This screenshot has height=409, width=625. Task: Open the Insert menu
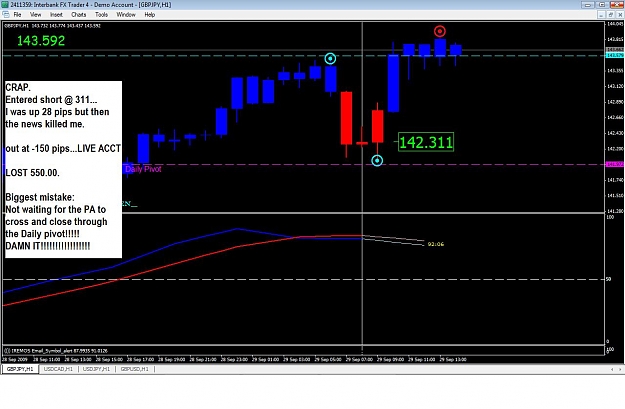point(56,15)
